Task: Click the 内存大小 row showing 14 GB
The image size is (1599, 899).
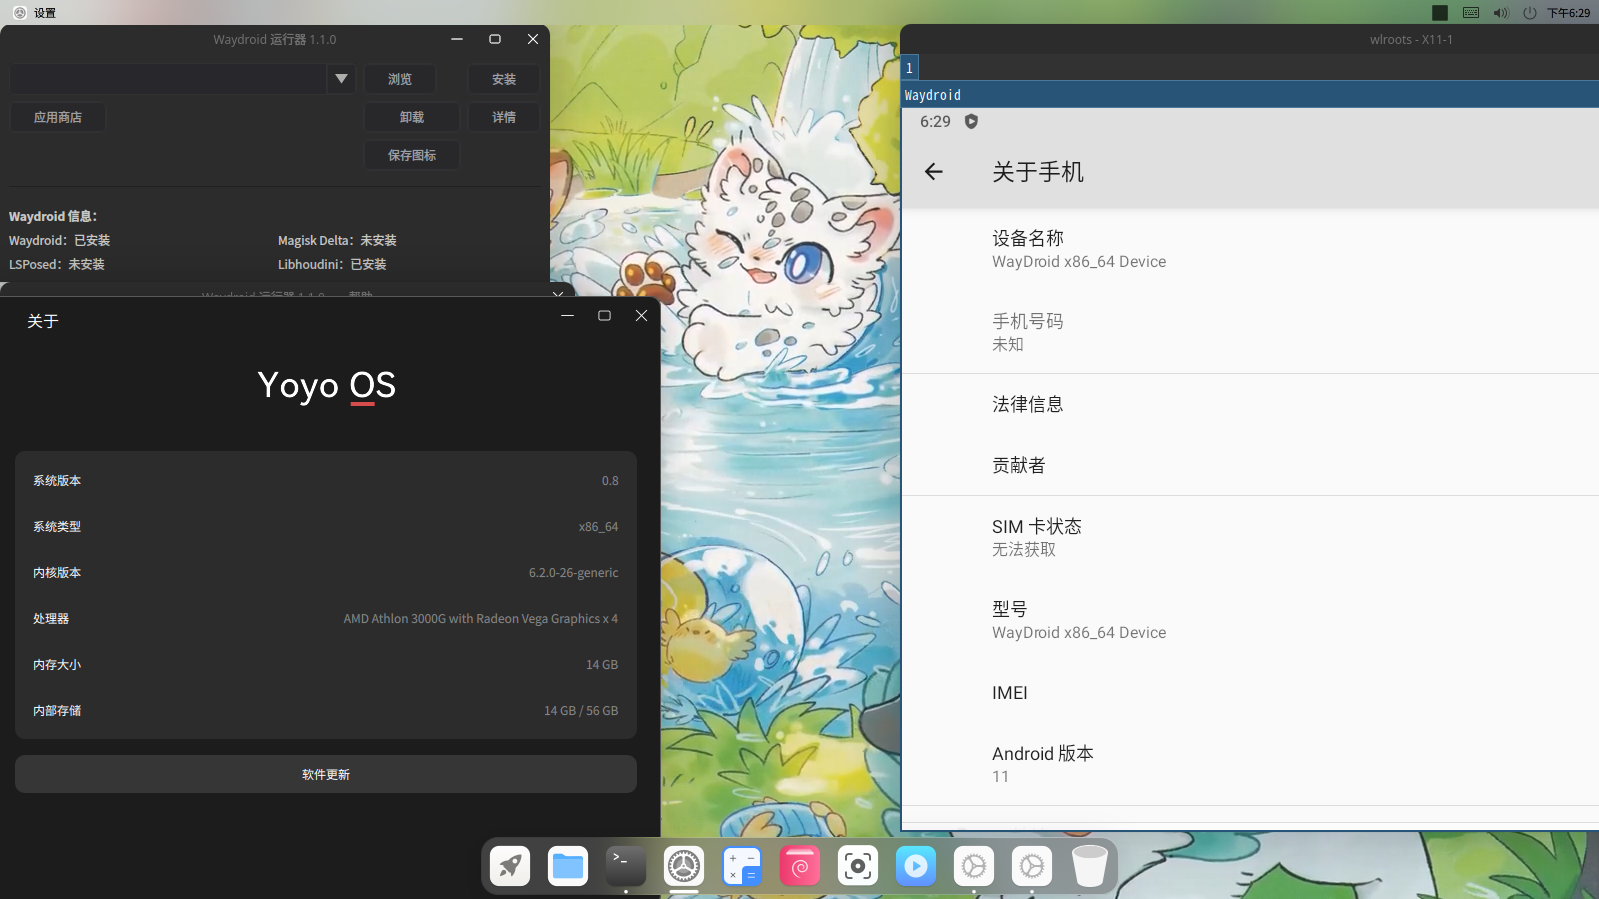Action: 326,665
